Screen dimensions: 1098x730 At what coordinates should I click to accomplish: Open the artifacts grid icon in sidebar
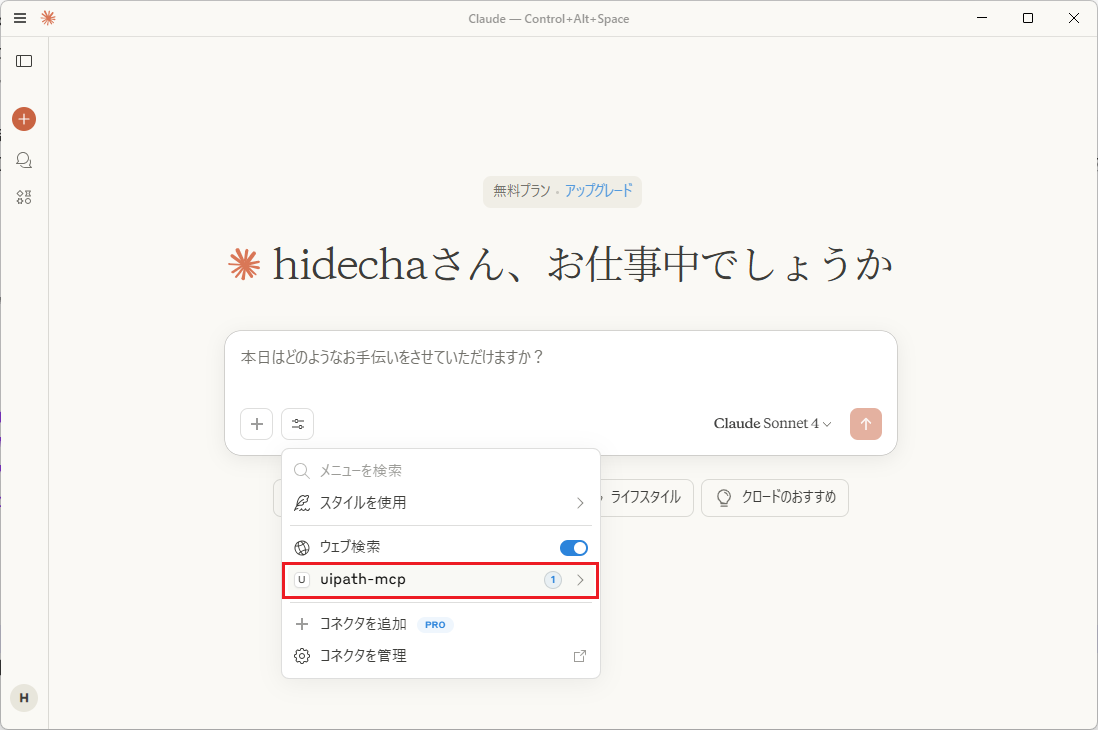tap(24, 198)
